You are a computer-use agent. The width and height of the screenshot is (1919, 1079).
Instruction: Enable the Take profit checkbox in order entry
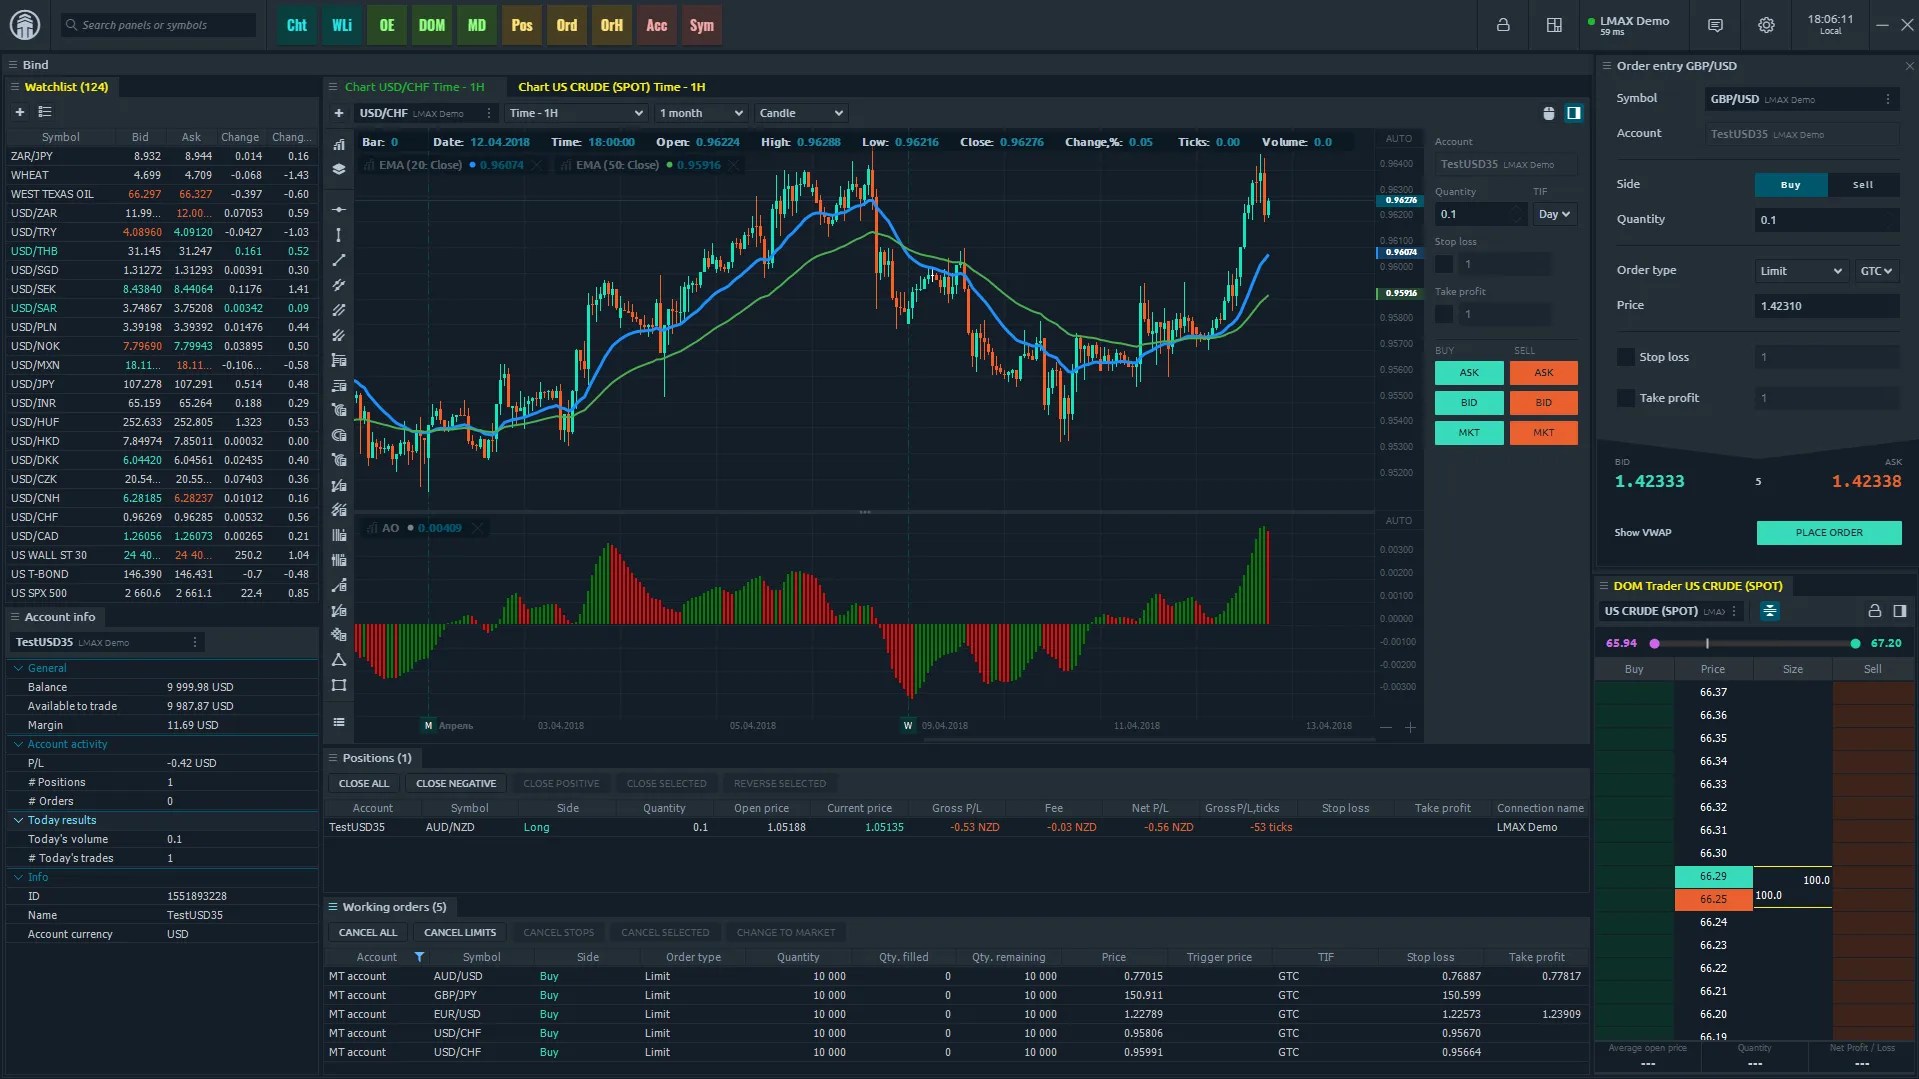tap(1625, 397)
